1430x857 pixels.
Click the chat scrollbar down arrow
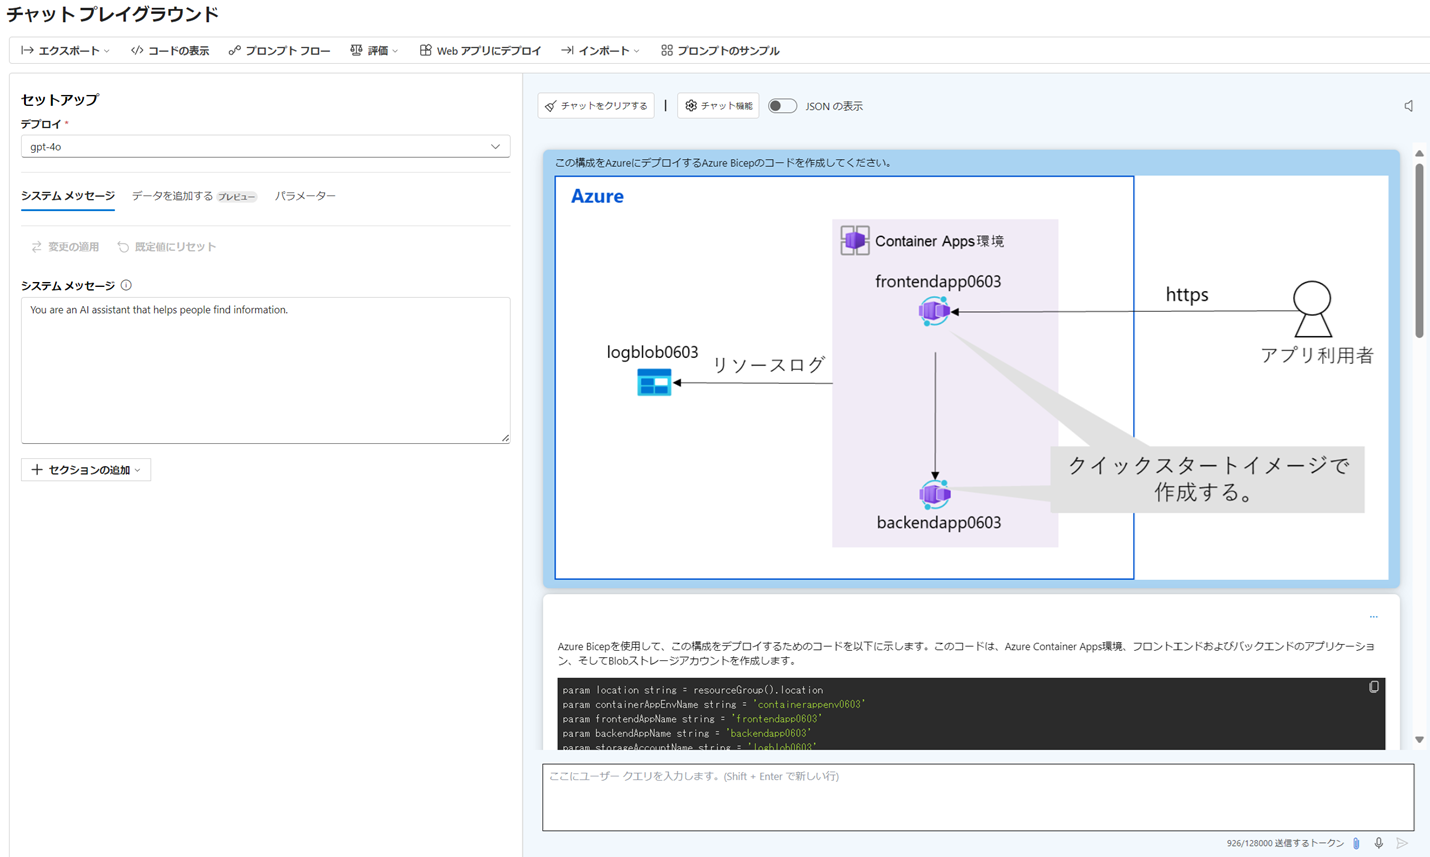click(1419, 740)
